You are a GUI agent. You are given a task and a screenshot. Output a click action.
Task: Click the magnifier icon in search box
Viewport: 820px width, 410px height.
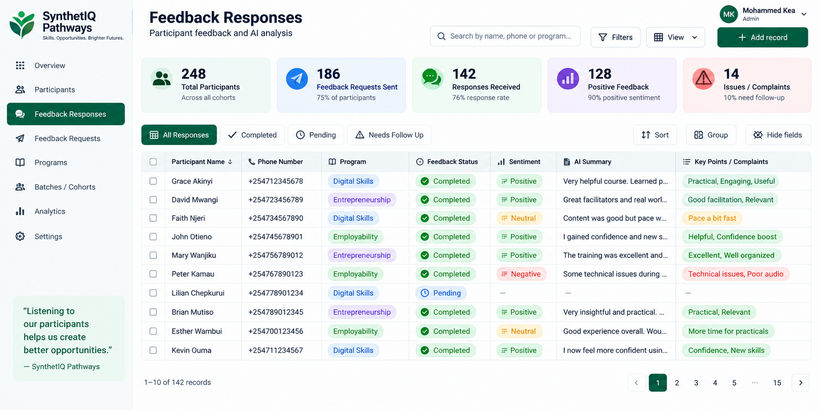pos(441,37)
